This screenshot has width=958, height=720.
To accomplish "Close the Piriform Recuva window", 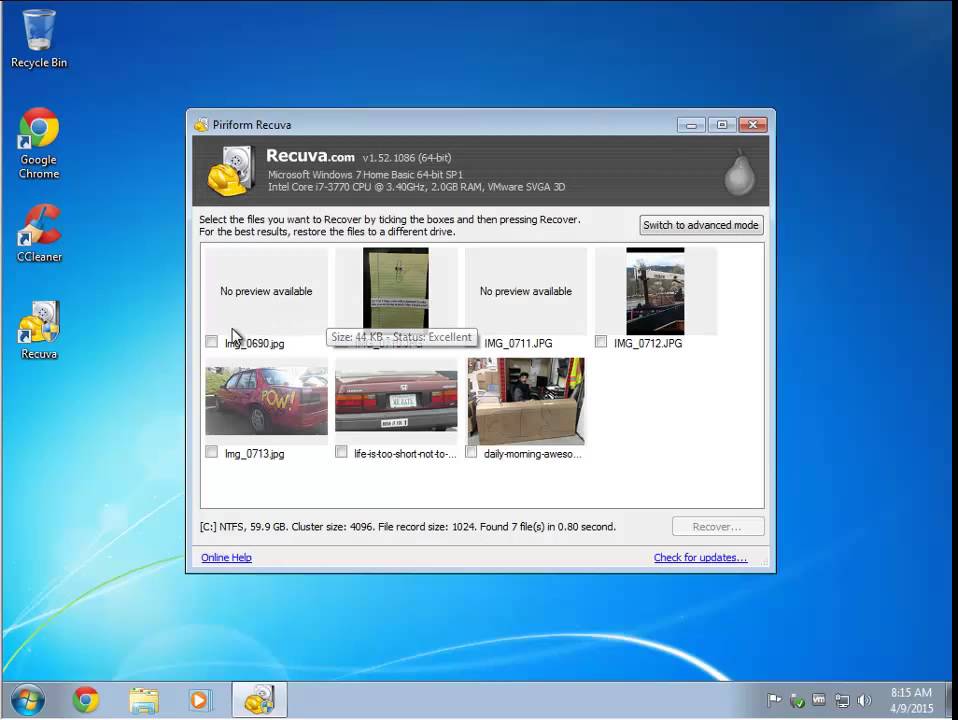I will point(753,125).
